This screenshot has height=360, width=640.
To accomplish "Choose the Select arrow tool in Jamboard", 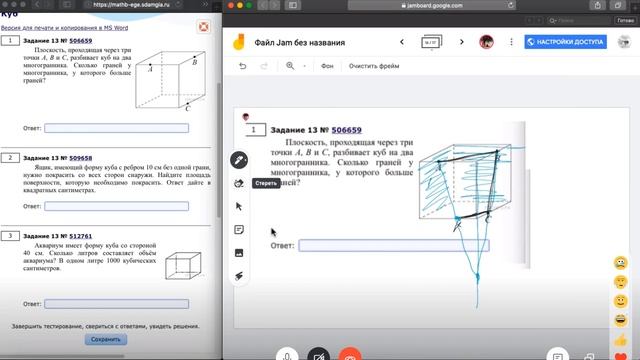I will tap(239, 207).
